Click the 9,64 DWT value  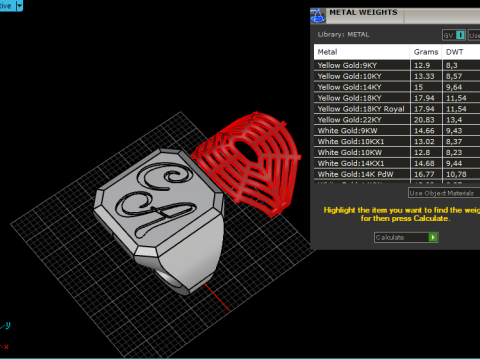coord(454,87)
